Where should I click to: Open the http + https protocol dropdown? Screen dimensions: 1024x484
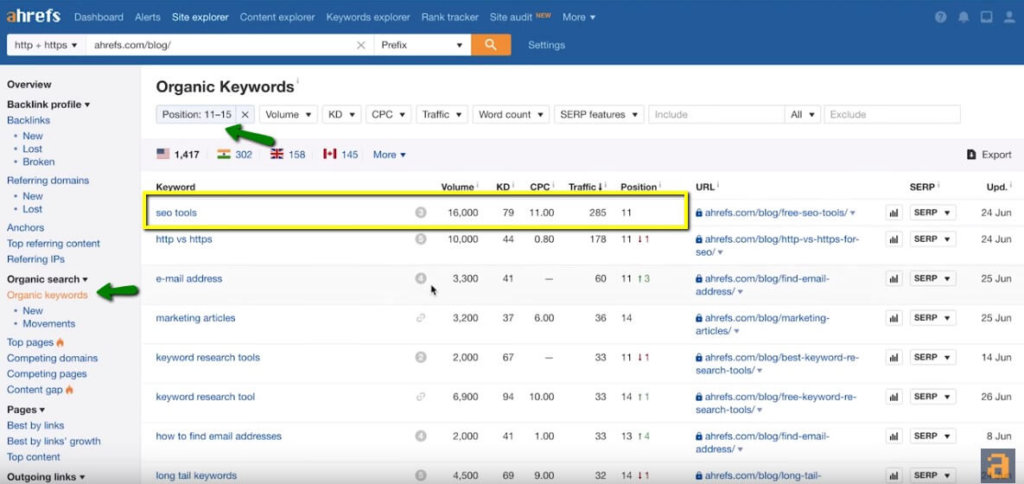pos(46,45)
